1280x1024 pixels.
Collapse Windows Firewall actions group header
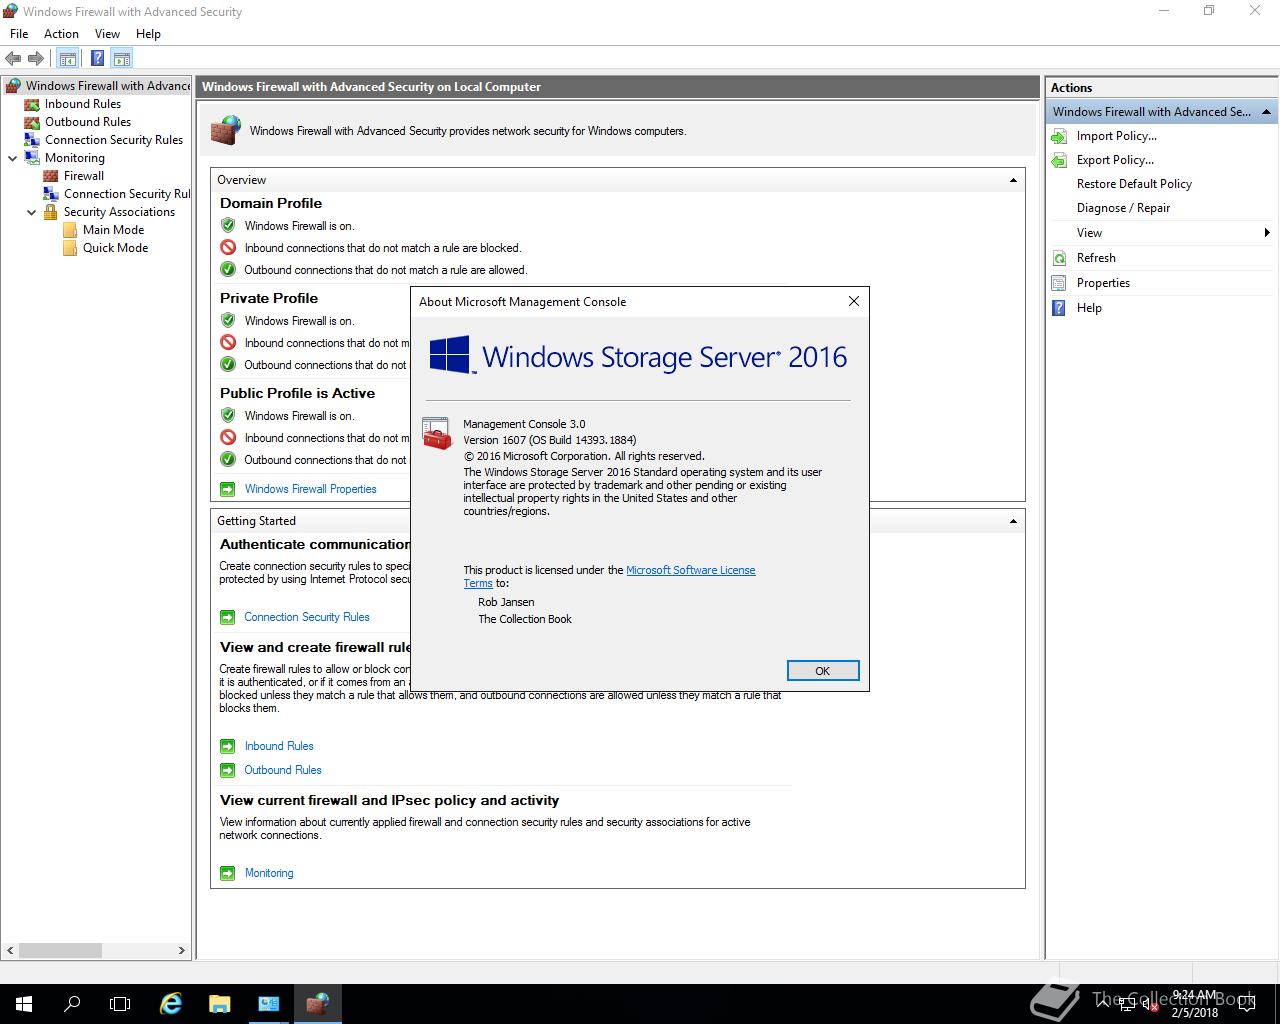pyautogui.click(x=1266, y=112)
